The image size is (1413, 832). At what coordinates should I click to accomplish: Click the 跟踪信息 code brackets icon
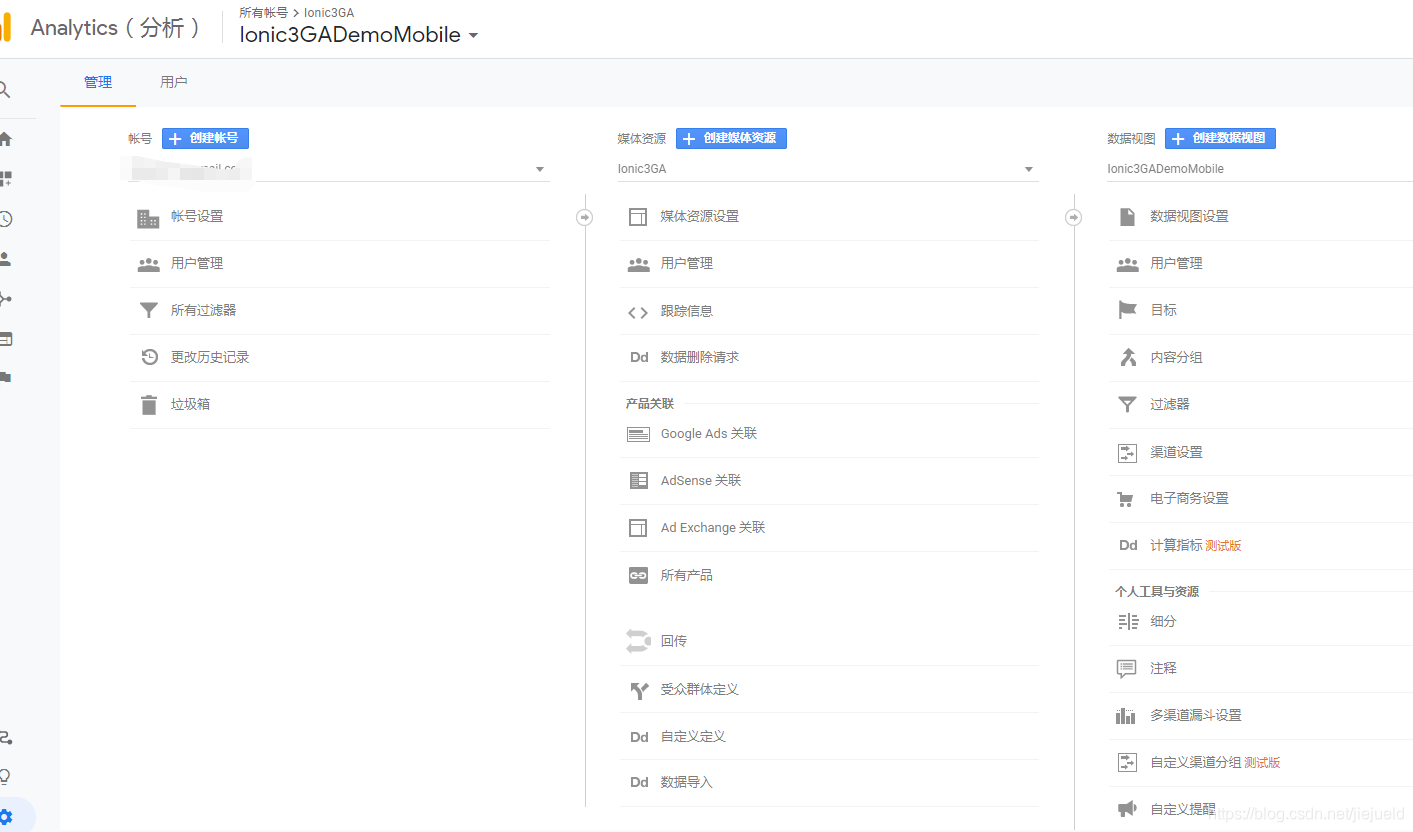(638, 312)
